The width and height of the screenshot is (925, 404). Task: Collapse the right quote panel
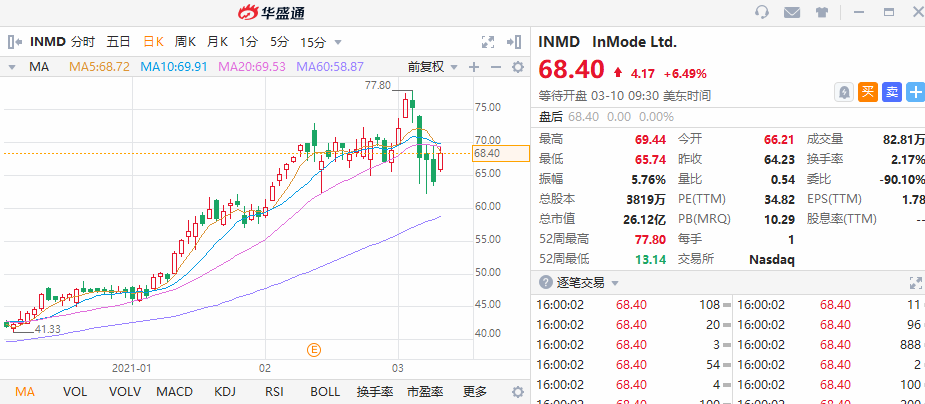514,42
